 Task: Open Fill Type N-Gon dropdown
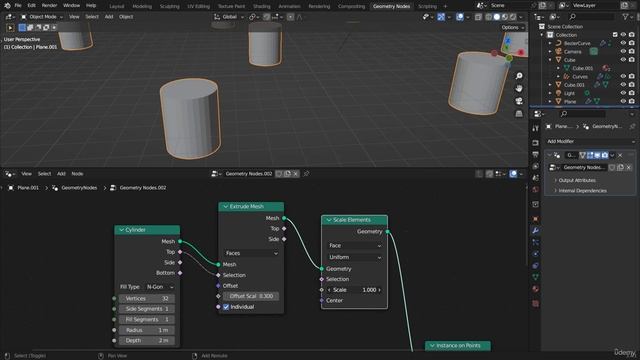tap(160, 287)
